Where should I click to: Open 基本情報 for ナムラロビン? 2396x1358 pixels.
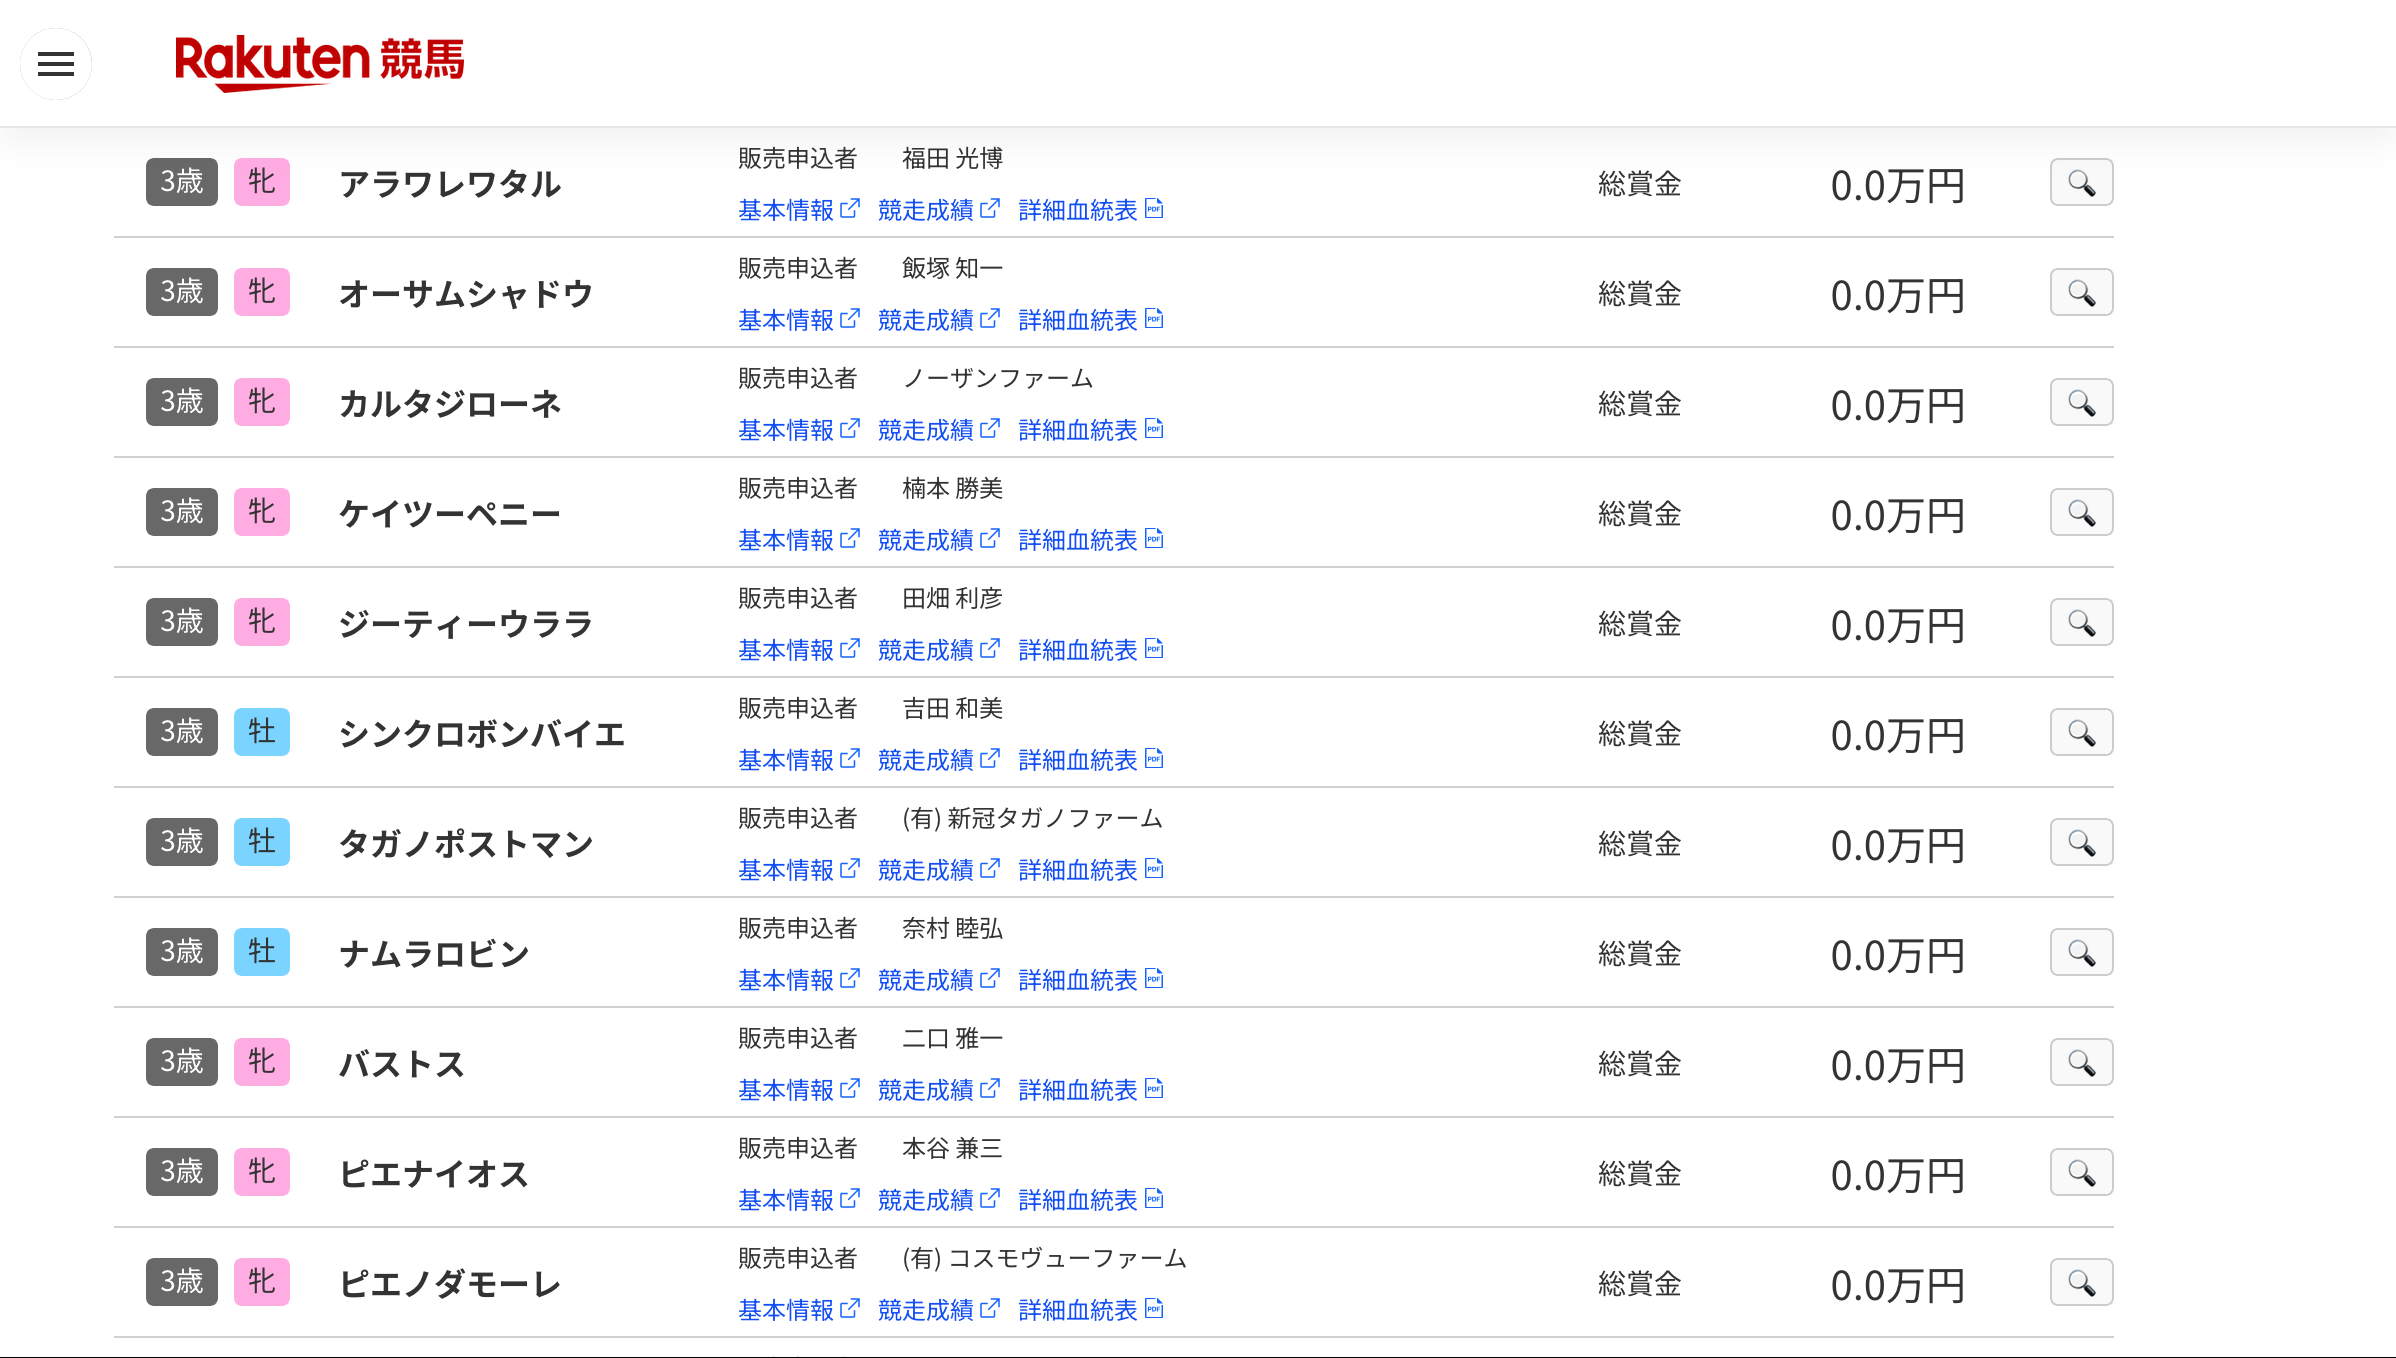click(799, 980)
